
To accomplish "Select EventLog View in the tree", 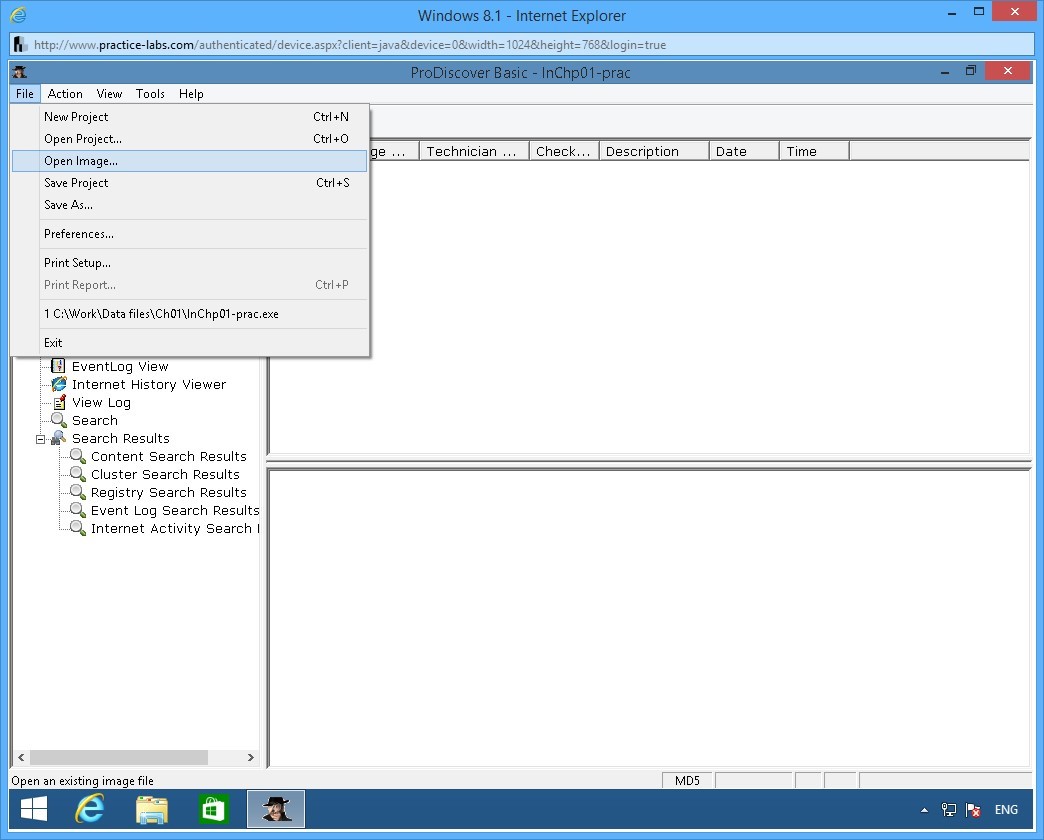I will pos(120,366).
